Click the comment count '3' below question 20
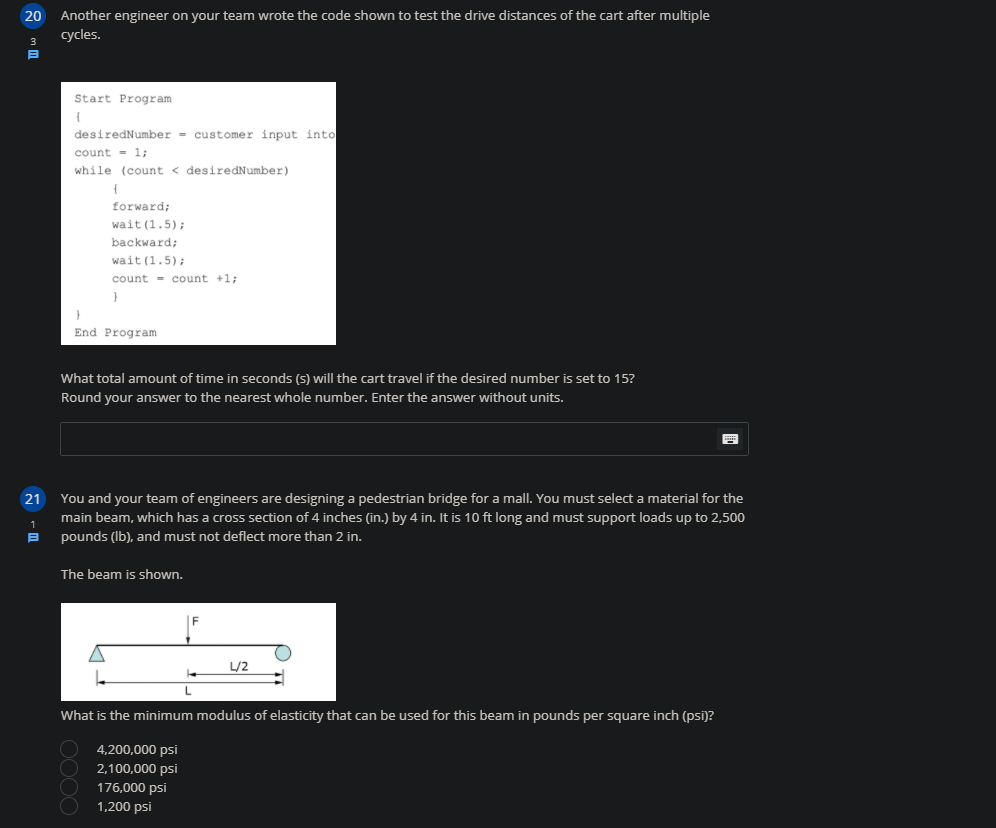996x828 pixels. (x=33, y=40)
